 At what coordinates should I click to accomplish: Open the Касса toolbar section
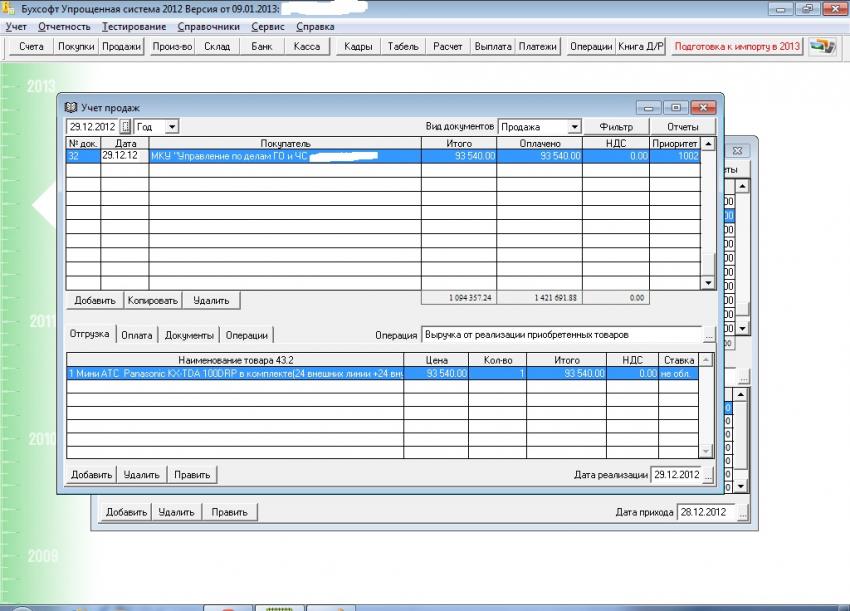point(307,47)
